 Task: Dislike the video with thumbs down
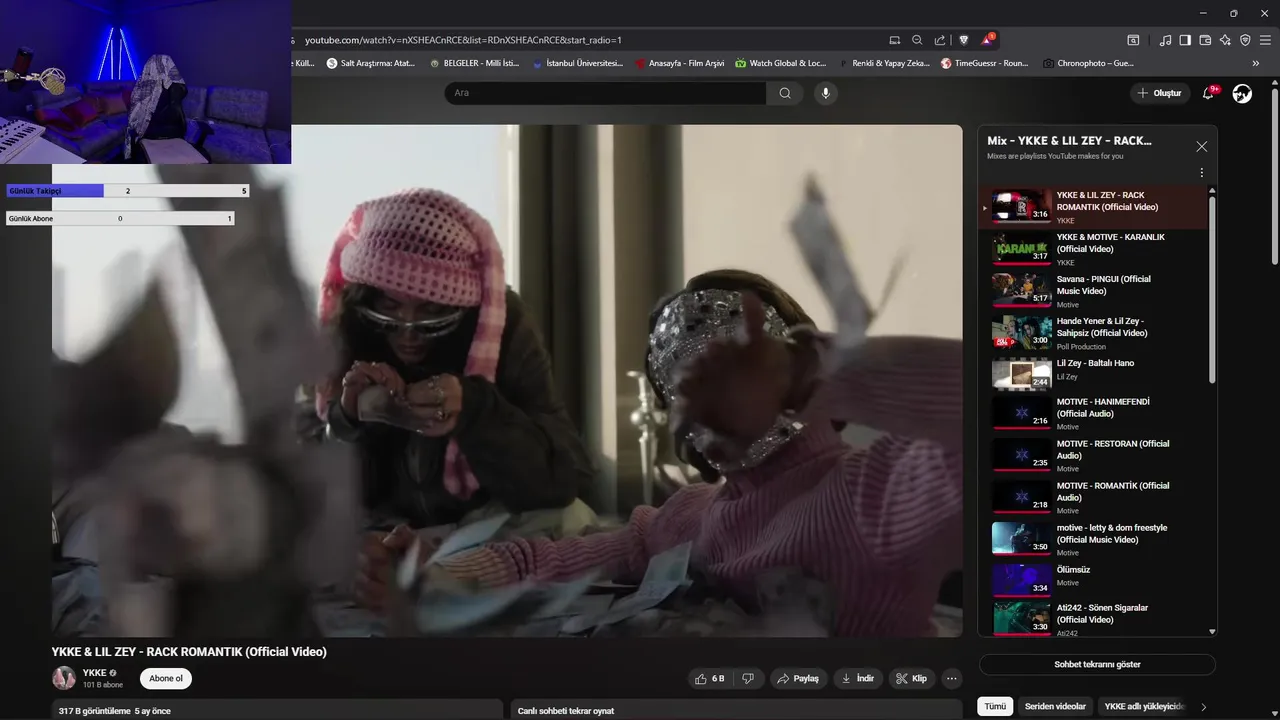[x=748, y=678]
